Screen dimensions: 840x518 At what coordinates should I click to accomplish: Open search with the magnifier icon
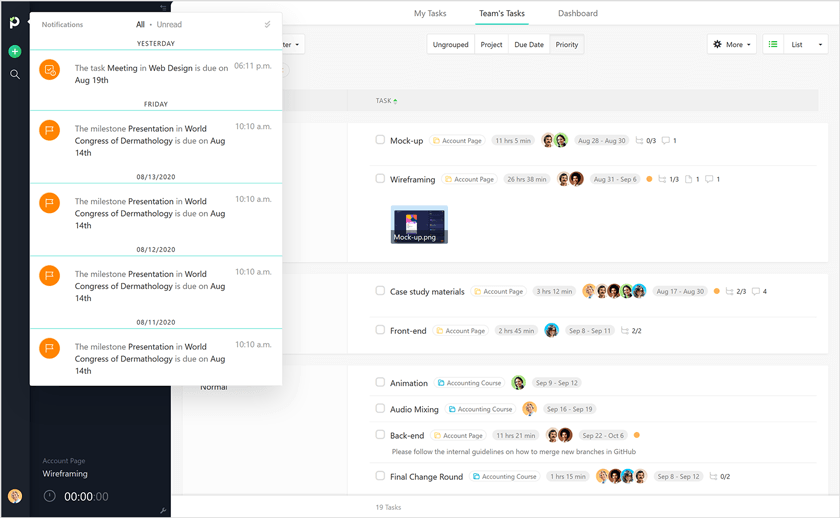[14, 74]
